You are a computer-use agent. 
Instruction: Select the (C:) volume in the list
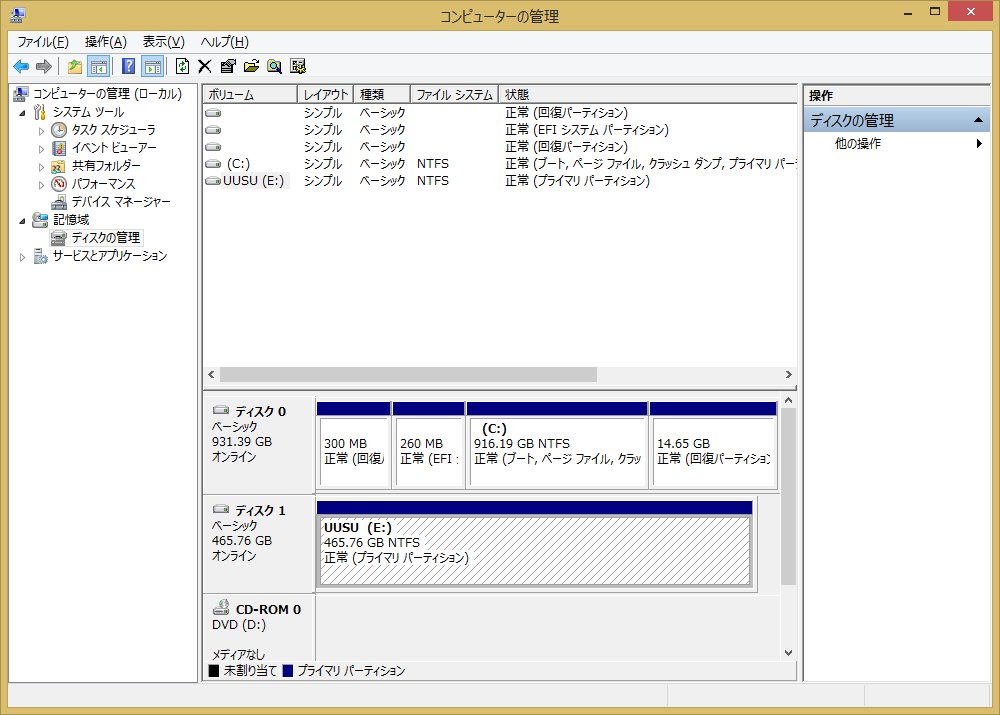pyautogui.click(x=238, y=164)
